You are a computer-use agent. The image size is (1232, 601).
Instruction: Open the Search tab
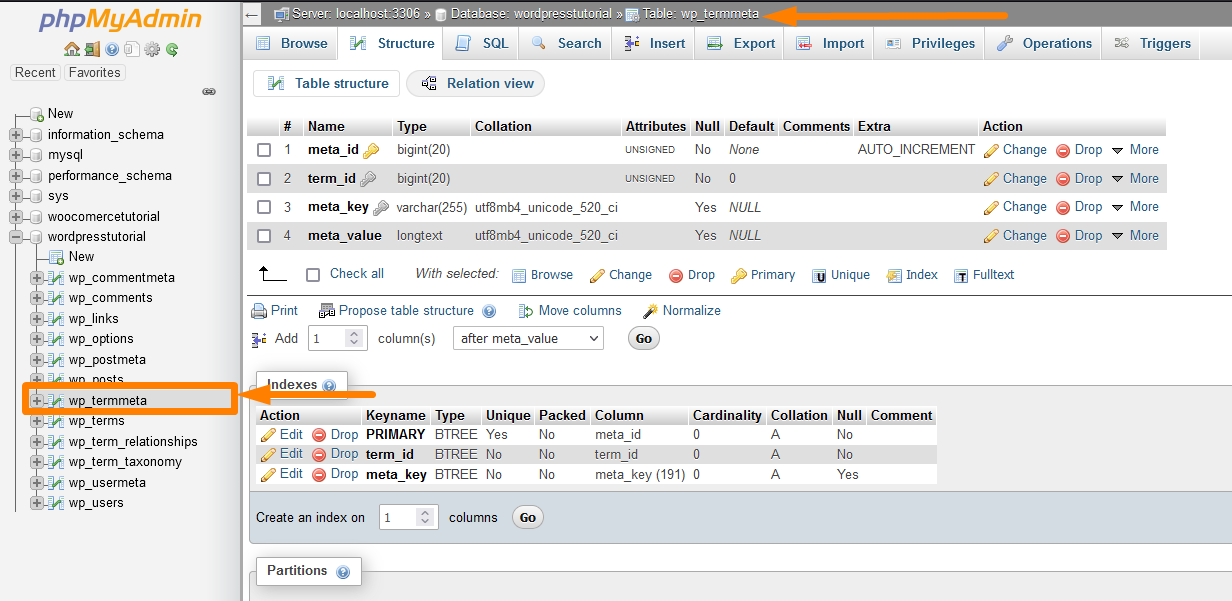coord(566,43)
